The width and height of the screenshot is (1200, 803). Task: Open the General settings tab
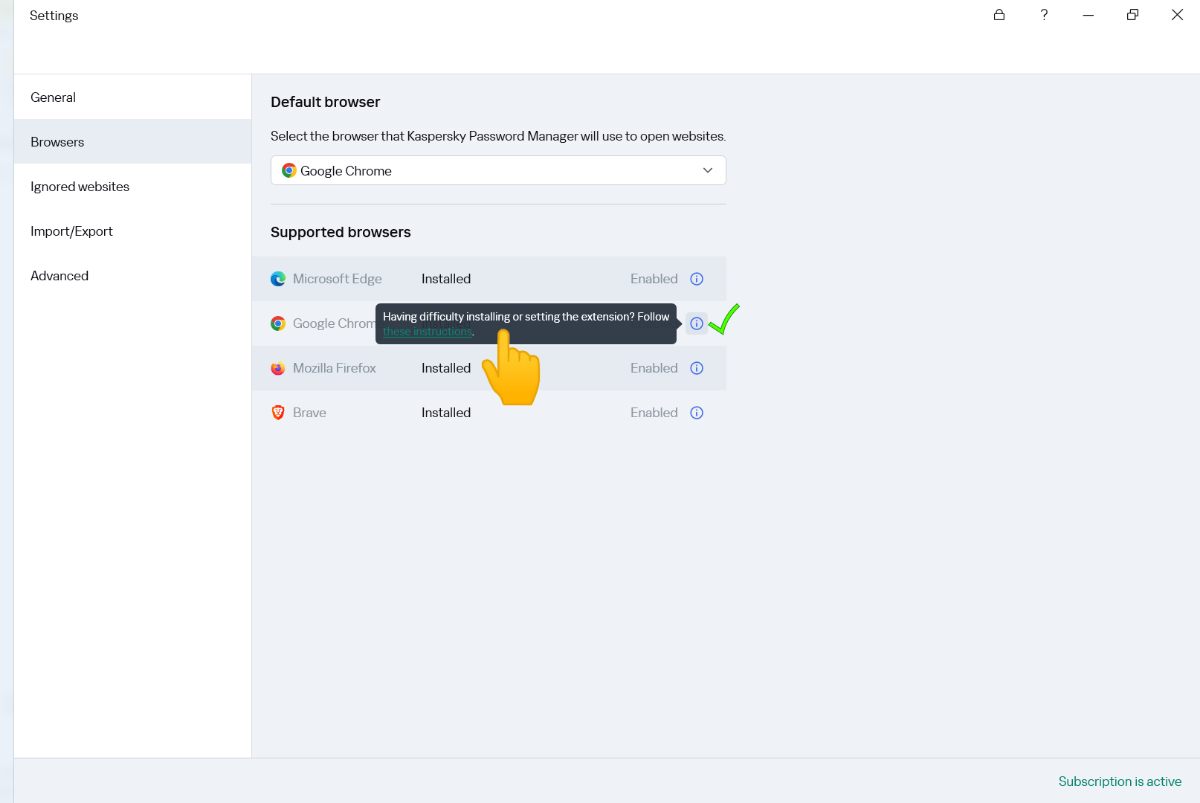click(132, 97)
